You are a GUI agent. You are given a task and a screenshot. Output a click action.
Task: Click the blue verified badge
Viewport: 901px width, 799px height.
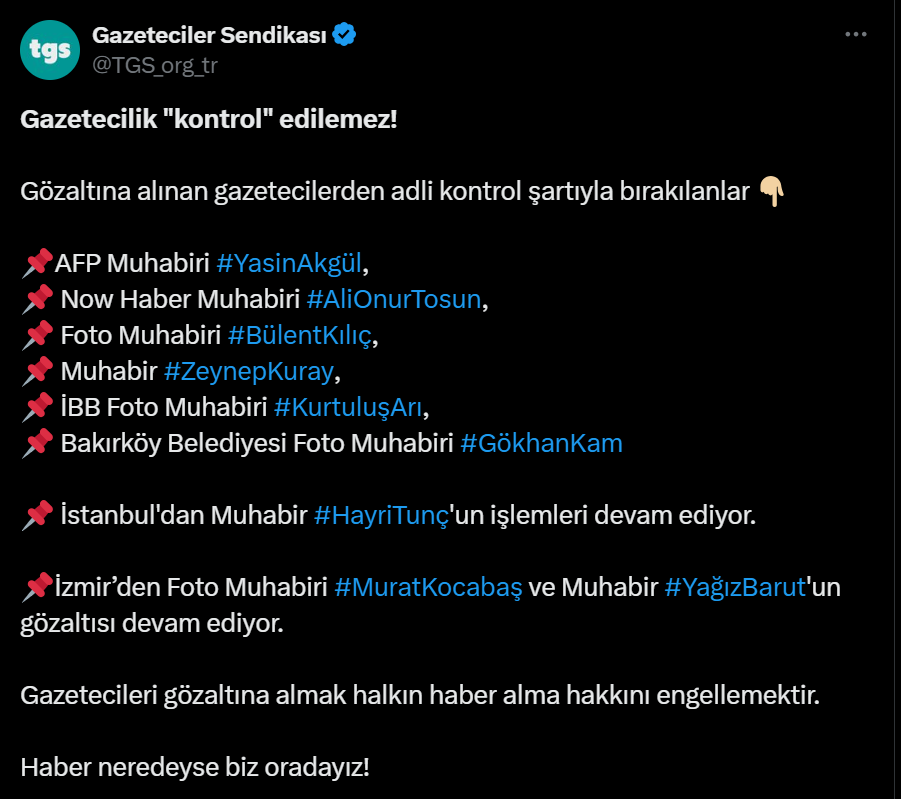[344, 34]
